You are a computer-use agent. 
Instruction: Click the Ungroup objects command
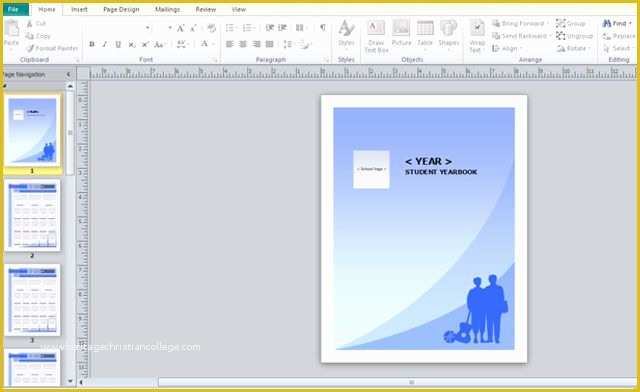point(574,36)
